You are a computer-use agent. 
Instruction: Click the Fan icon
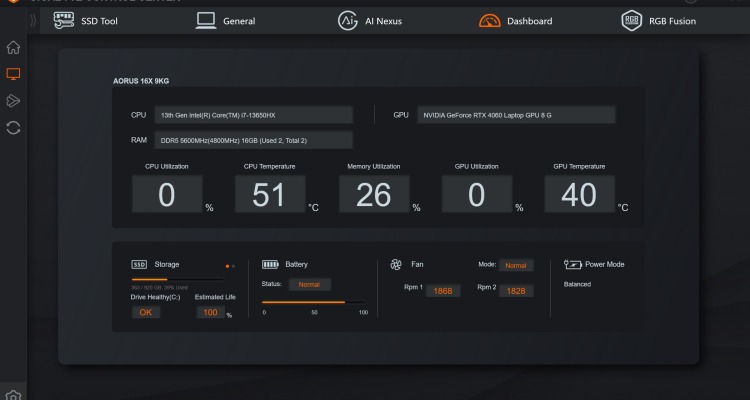(x=396, y=265)
